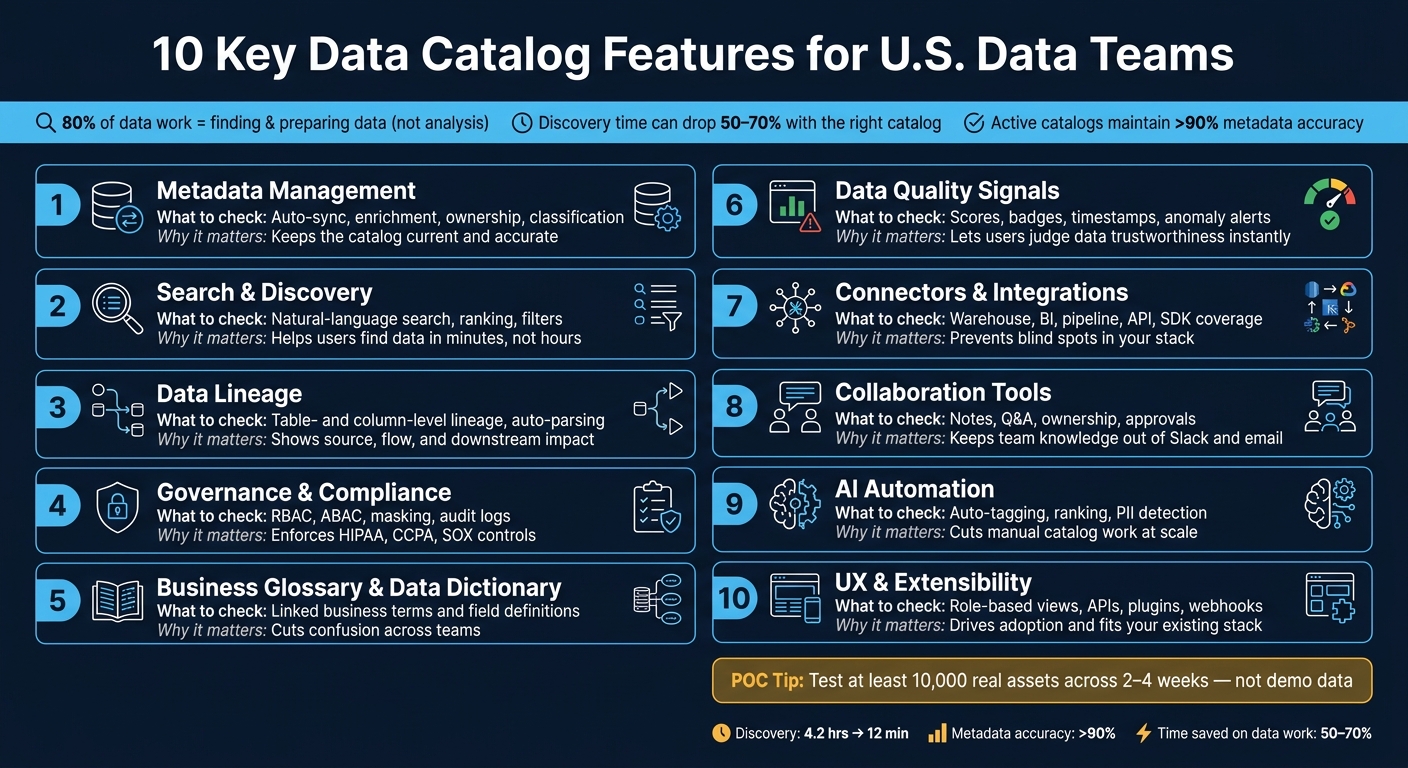Click the Connectors & Integrations heading

coord(981,292)
